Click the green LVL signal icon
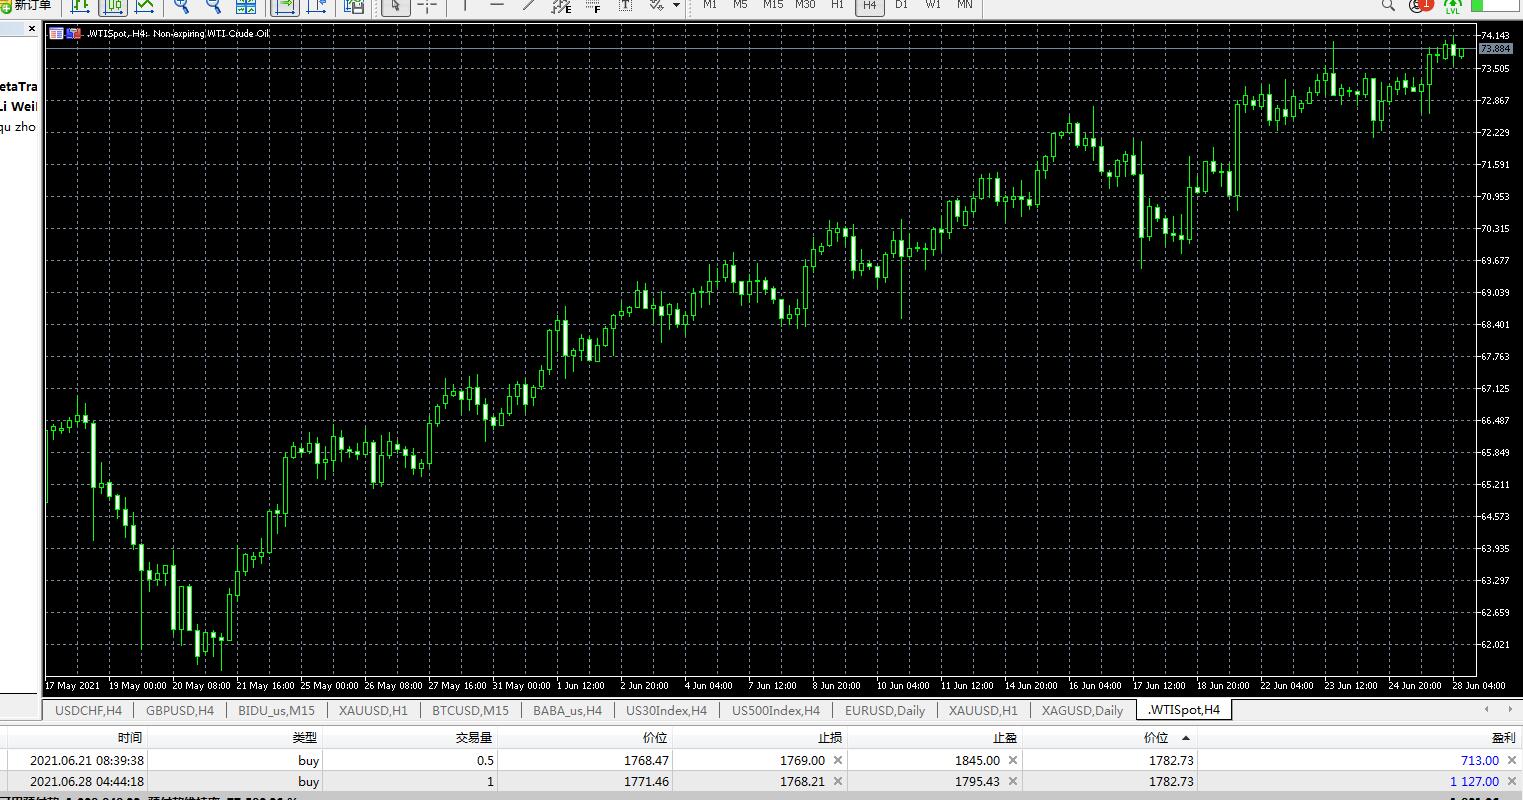Image resolution: width=1523 pixels, height=800 pixels. (x=1453, y=6)
